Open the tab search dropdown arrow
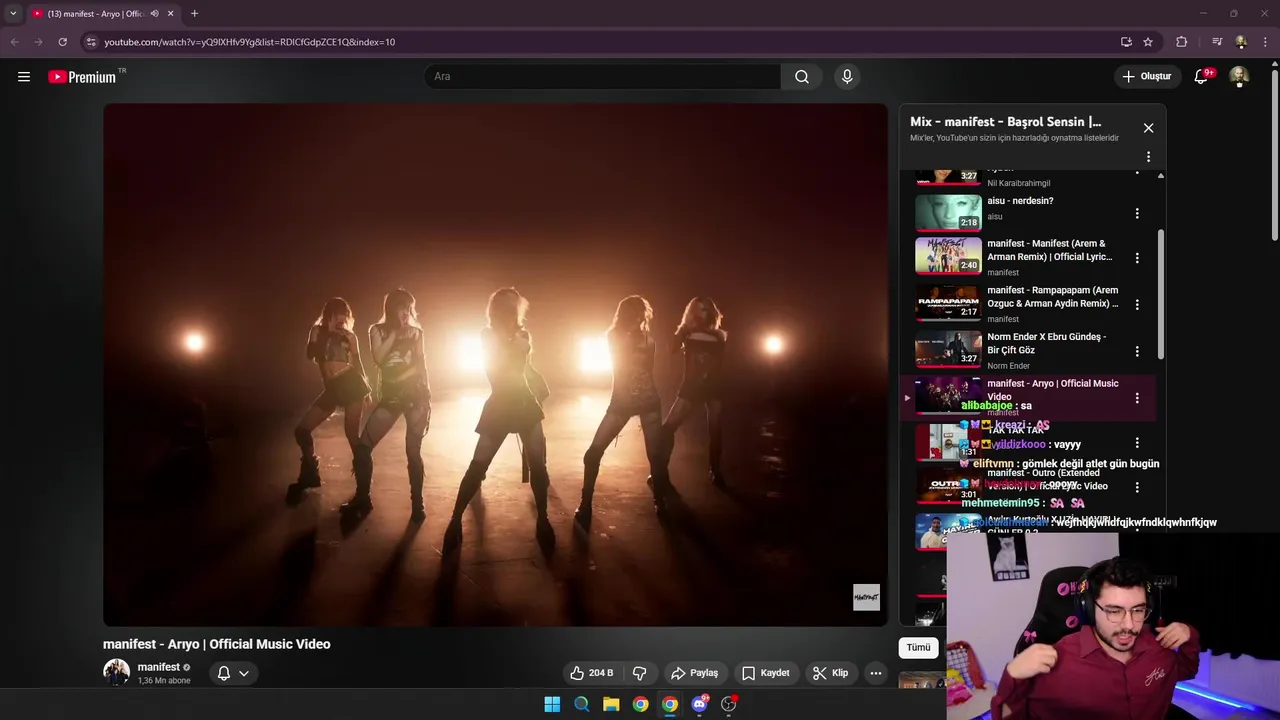Viewport: 1280px width, 720px height. point(13,14)
